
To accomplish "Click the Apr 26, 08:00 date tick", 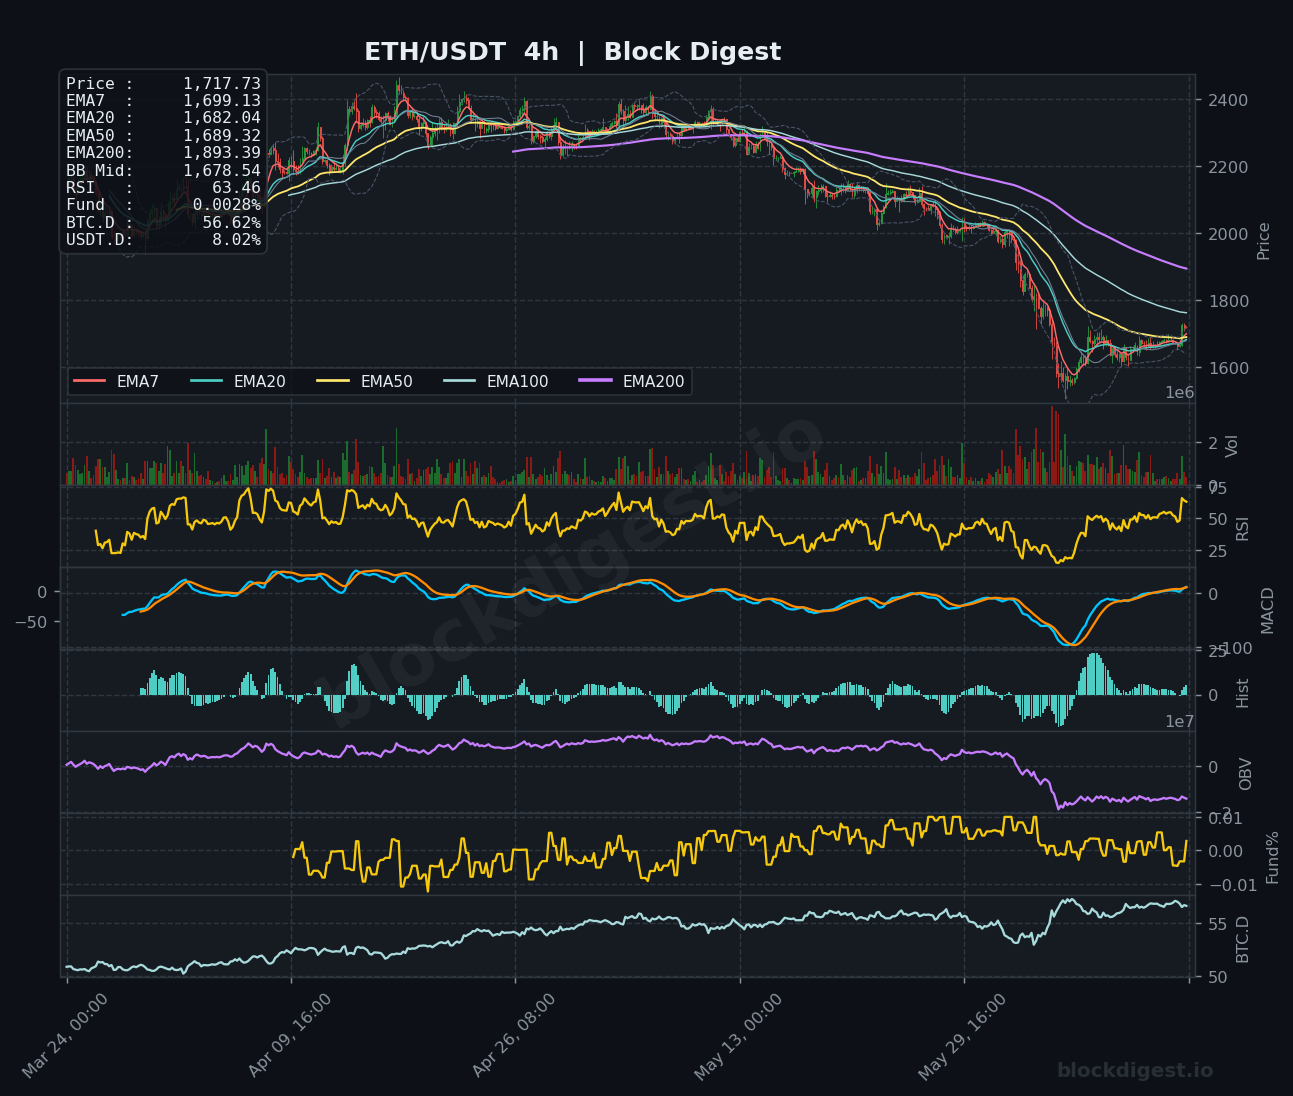I will [513, 1035].
